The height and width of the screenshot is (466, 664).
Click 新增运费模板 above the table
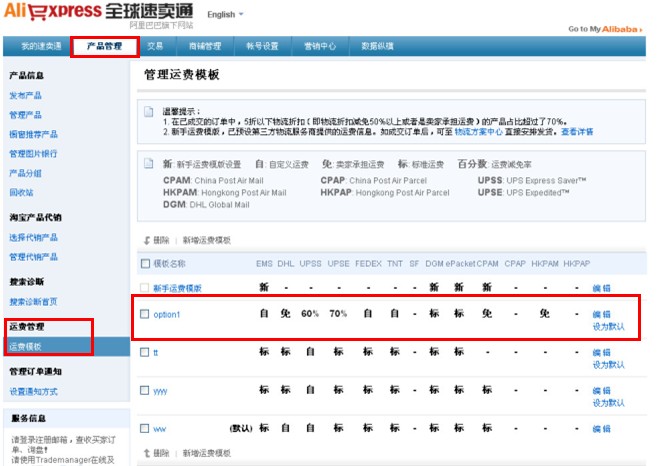pos(207,240)
